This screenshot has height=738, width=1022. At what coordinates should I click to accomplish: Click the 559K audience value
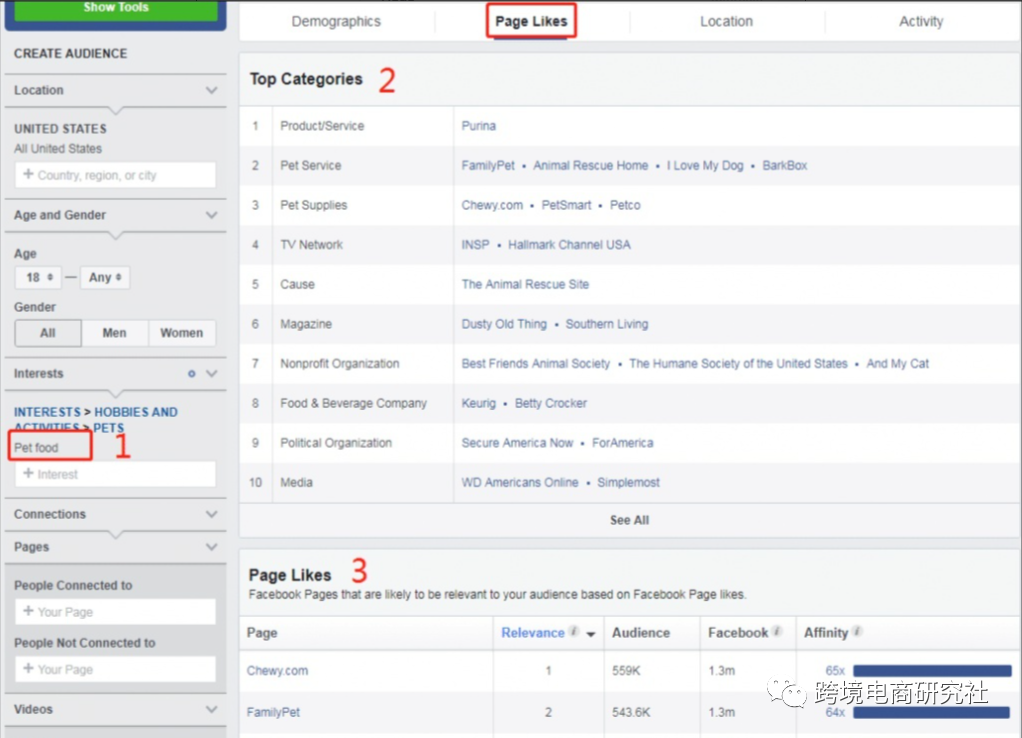click(x=626, y=671)
